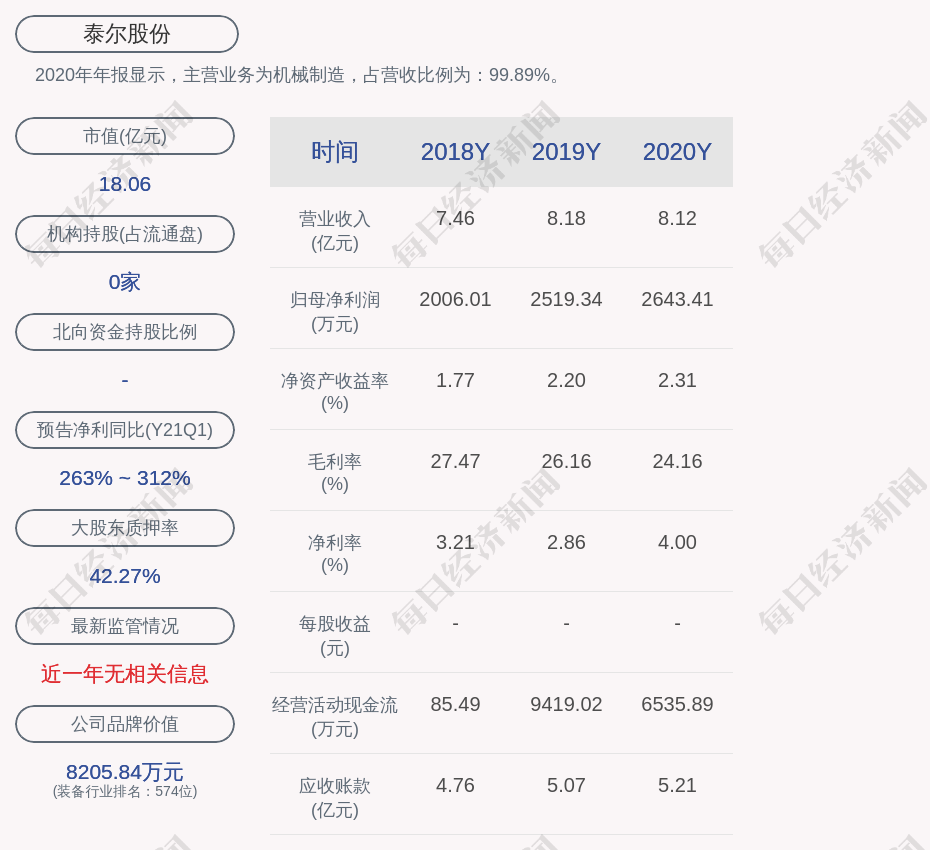Click the 机构持股(占流通盘) label
930x850 pixels.
coord(125,234)
